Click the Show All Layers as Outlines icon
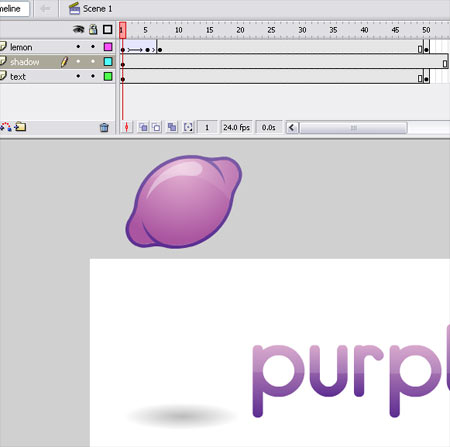The height and width of the screenshot is (447, 450). pos(108,30)
